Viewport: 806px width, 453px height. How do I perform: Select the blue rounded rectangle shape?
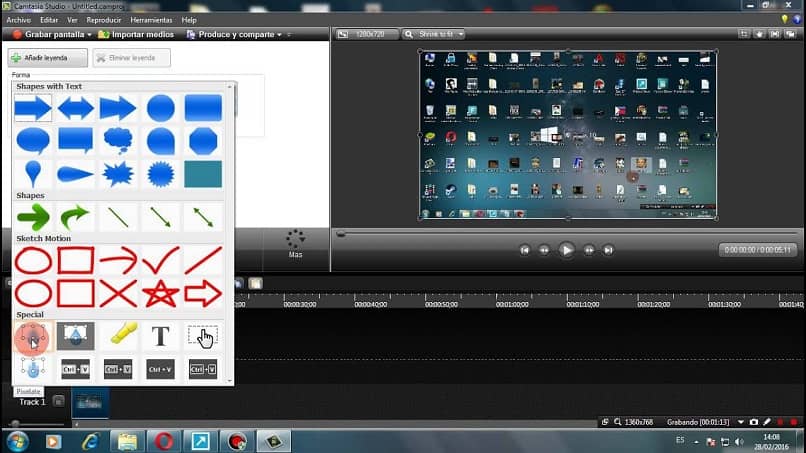pyautogui.click(x=203, y=108)
